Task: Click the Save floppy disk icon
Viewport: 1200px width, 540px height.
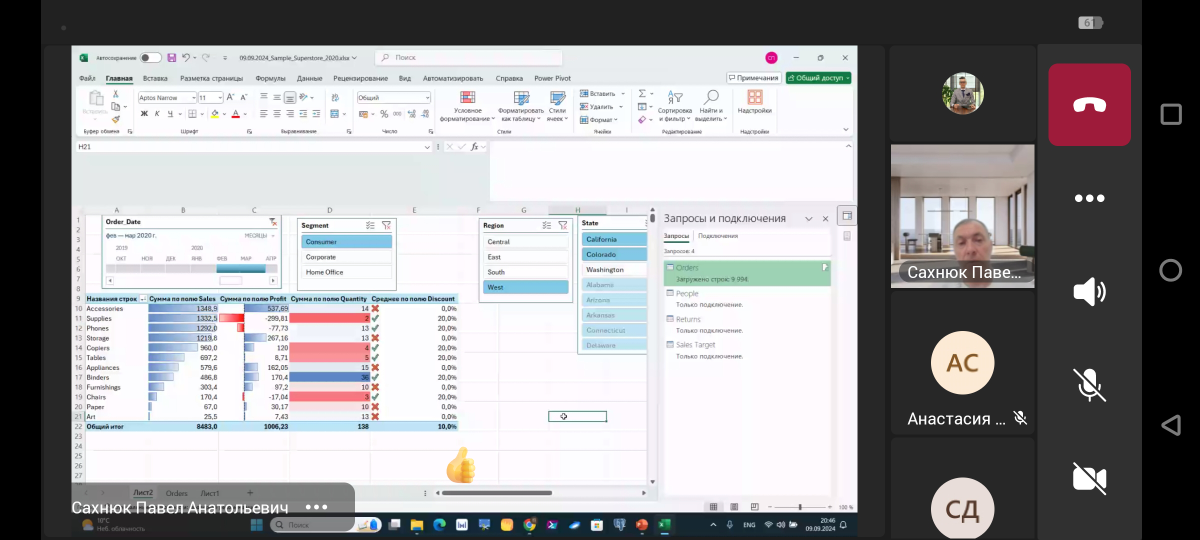Action: (x=172, y=58)
